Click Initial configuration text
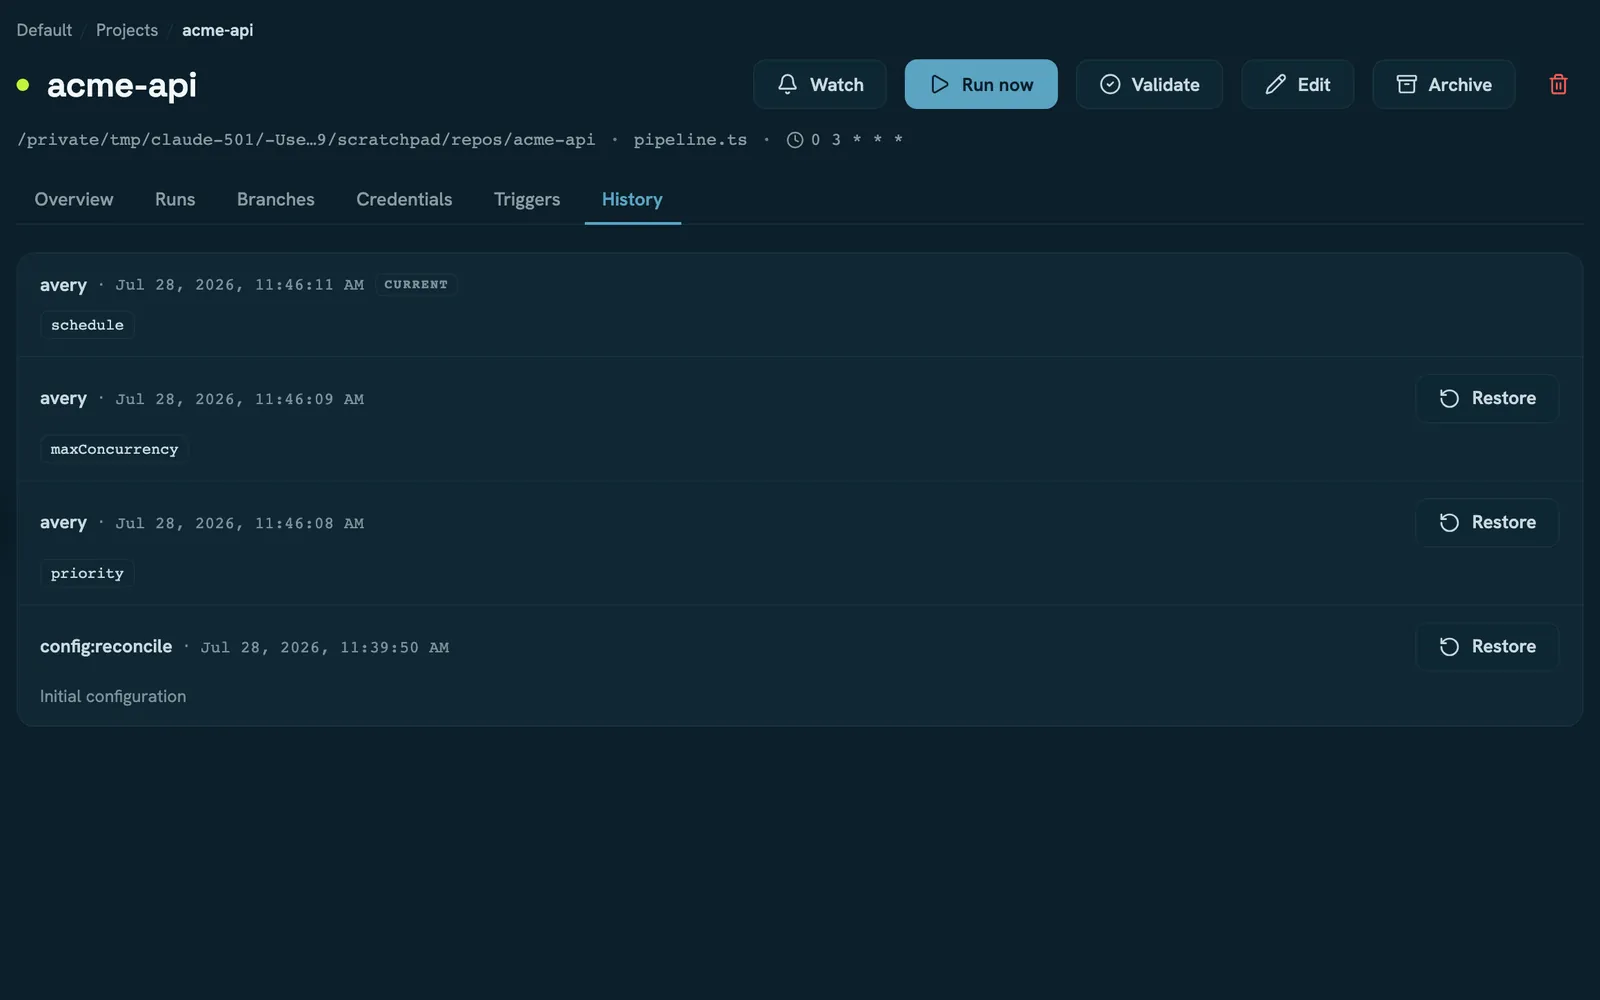This screenshot has width=1600, height=1000. pos(113,696)
